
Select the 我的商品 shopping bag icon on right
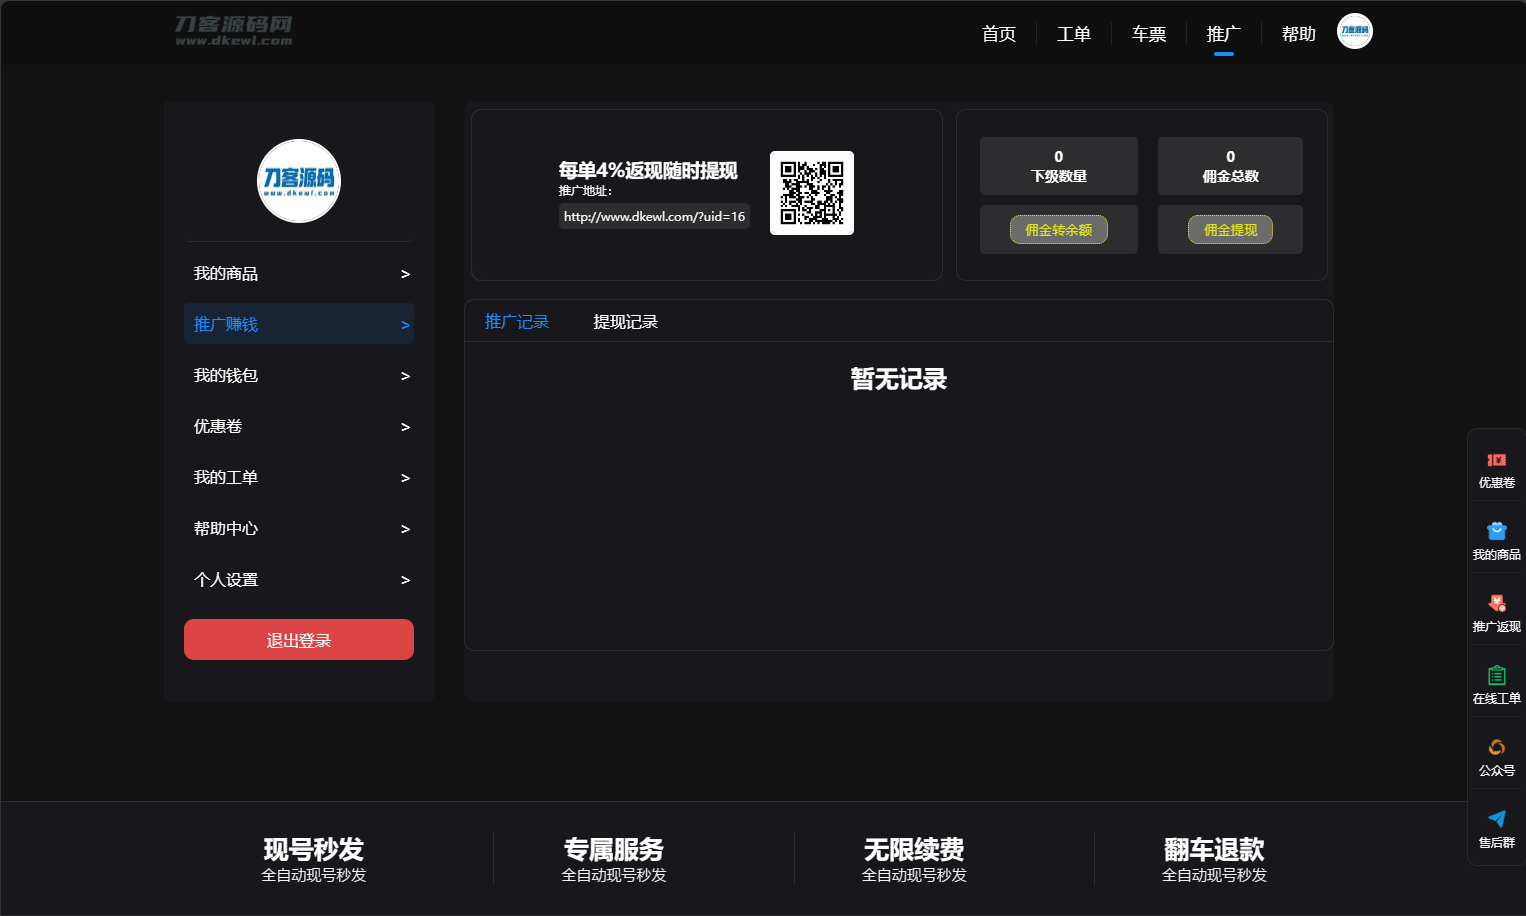tap(1496, 540)
